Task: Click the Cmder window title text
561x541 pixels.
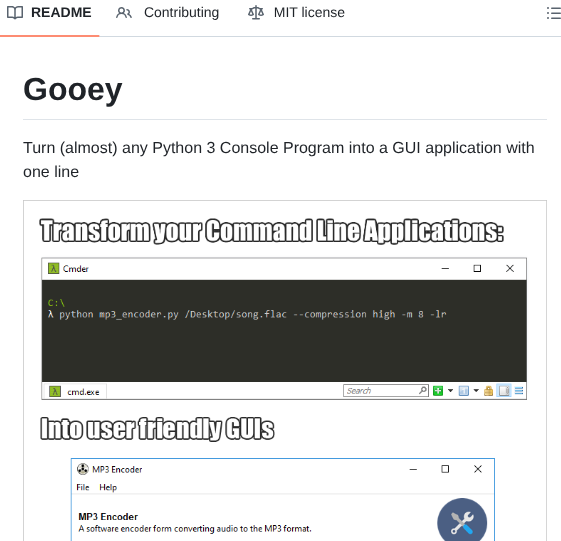Action: (75, 269)
